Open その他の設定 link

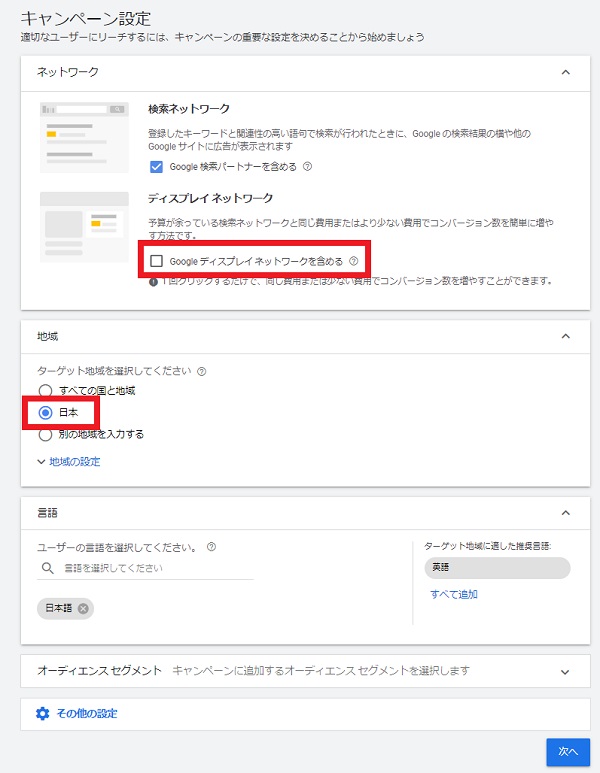click(x=87, y=713)
